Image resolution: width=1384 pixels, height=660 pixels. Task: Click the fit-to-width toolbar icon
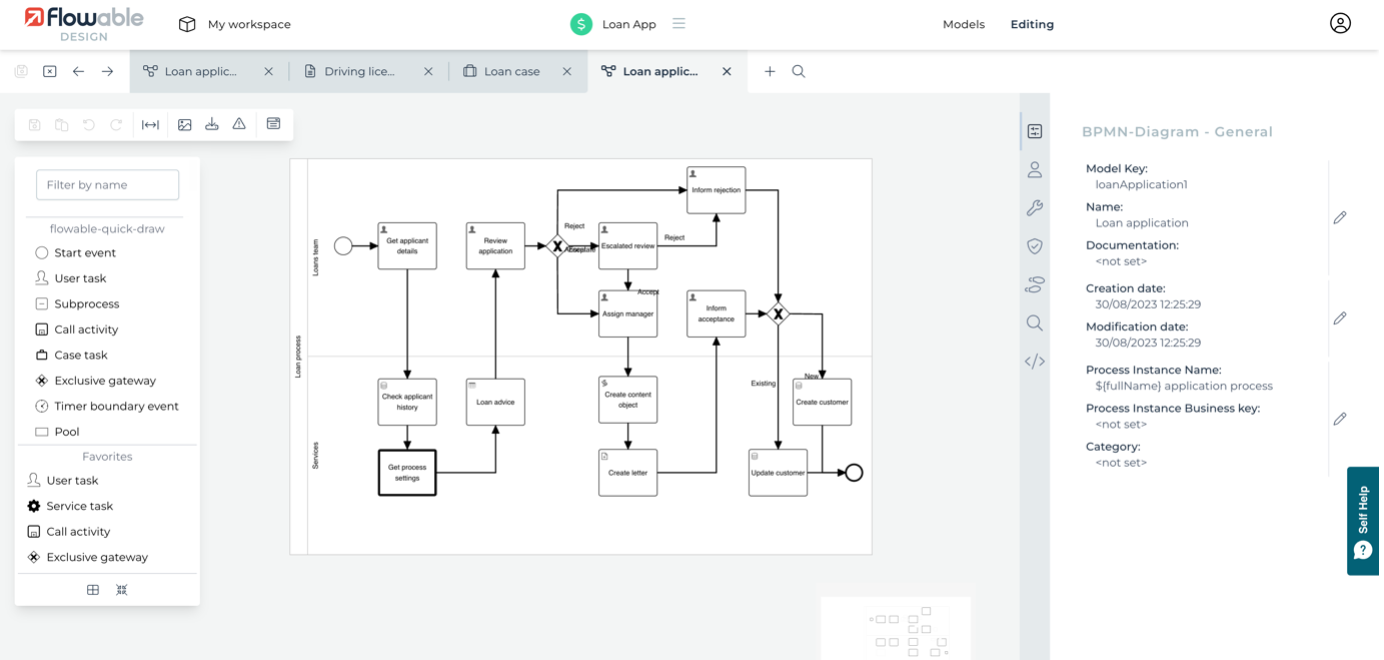pos(150,125)
